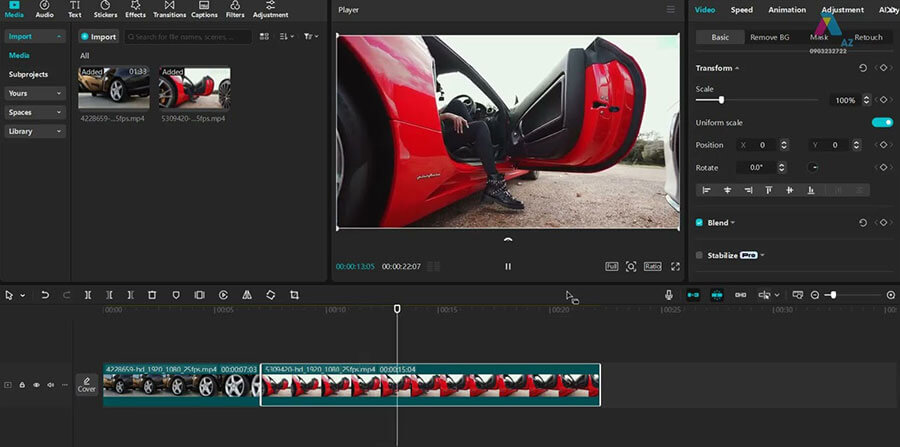Select the pointer tool in the timeline toolbar

click(9, 295)
